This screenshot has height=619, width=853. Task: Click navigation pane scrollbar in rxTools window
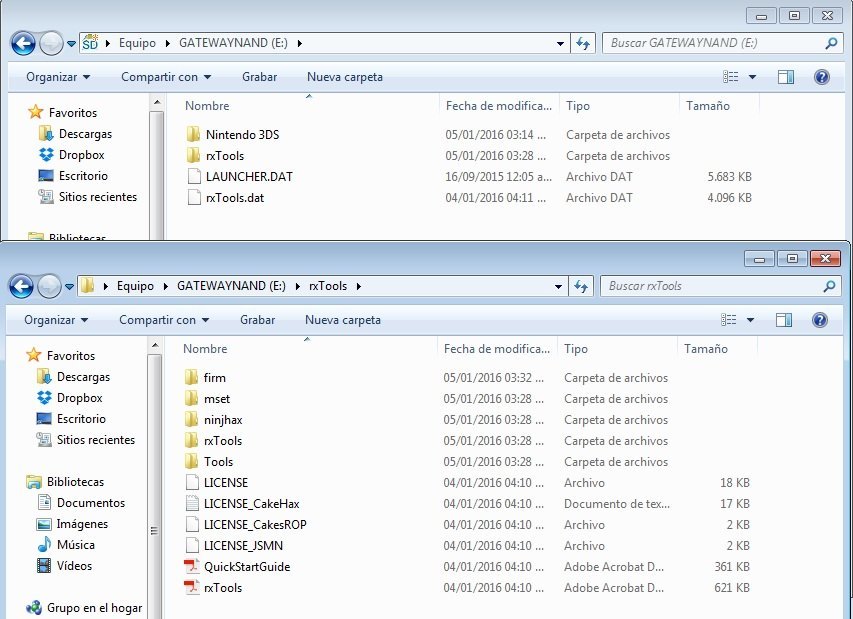click(x=154, y=530)
